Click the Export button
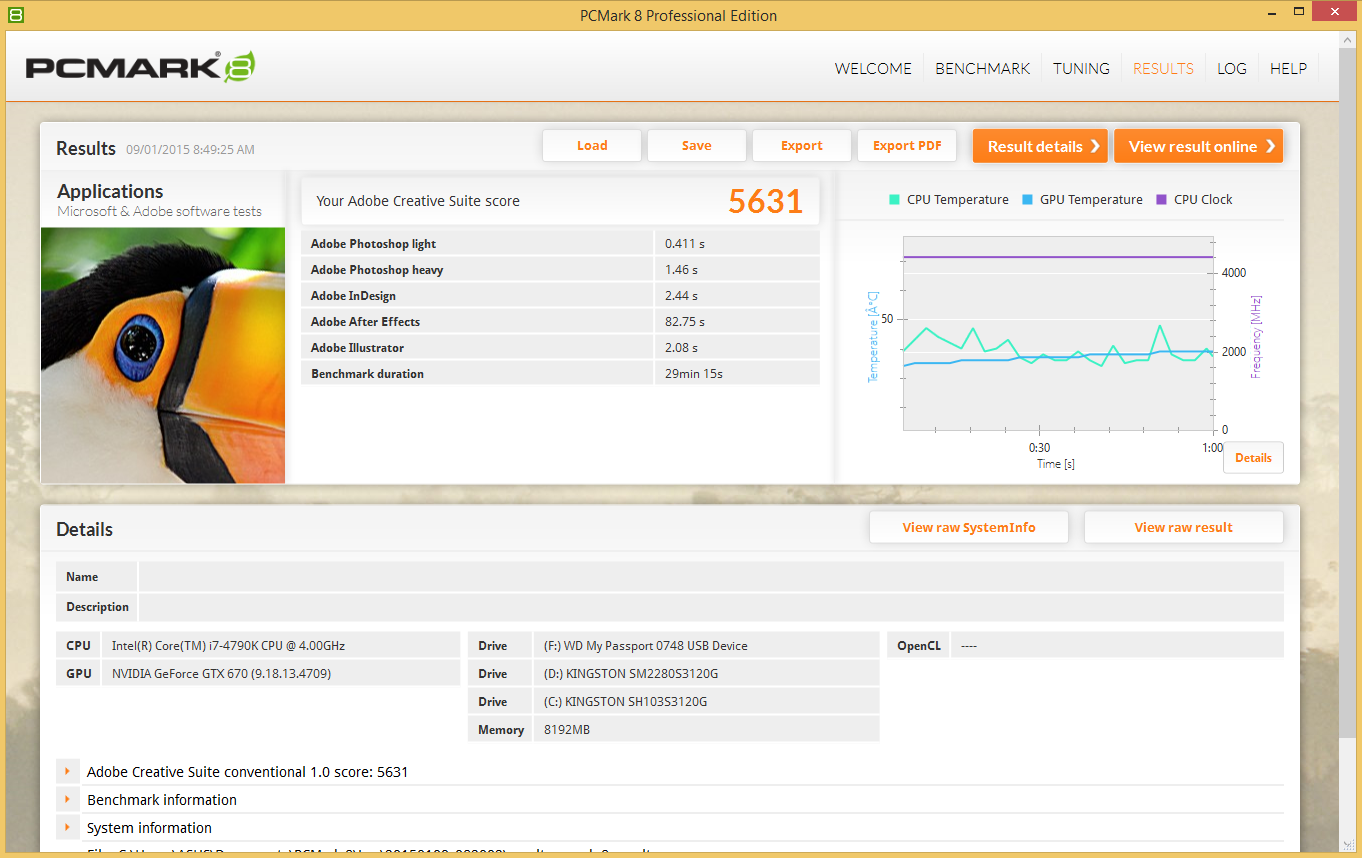The width and height of the screenshot is (1362, 858). (x=802, y=146)
